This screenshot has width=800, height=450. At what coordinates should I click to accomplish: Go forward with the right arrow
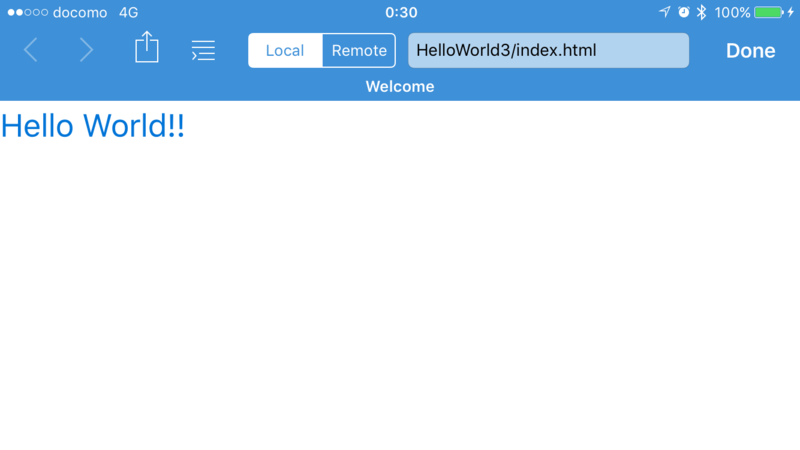tap(86, 50)
